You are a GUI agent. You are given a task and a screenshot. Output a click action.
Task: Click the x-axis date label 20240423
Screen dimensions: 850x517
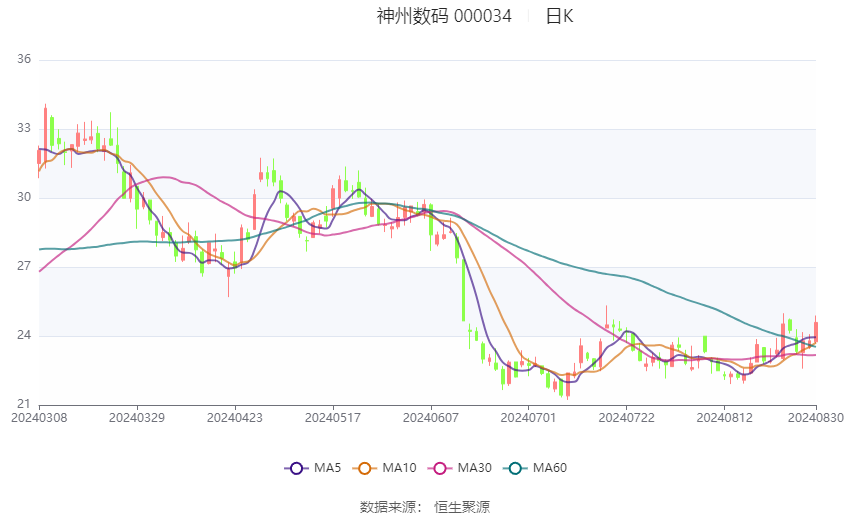pos(235,418)
